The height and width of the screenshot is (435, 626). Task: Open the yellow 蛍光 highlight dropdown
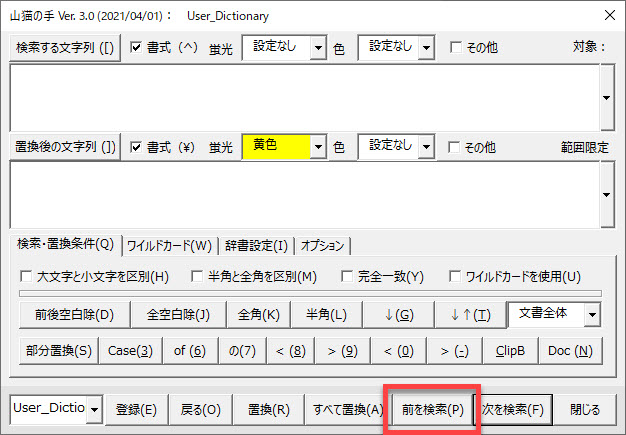point(318,146)
